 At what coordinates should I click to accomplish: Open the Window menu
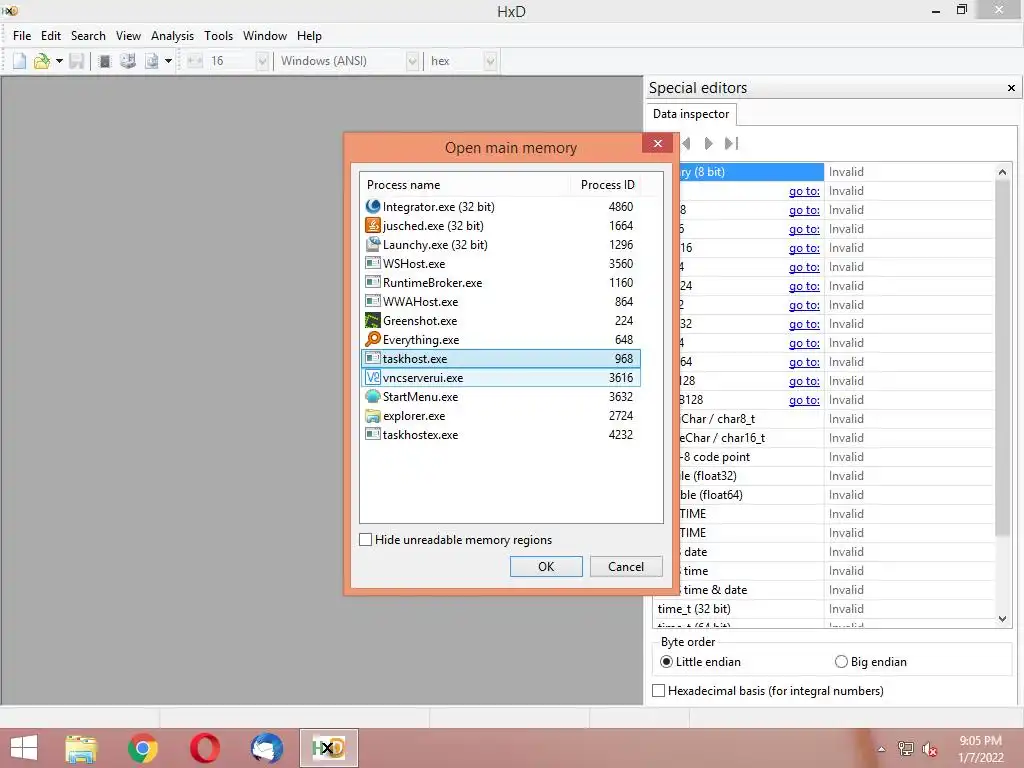(x=264, y=36)
